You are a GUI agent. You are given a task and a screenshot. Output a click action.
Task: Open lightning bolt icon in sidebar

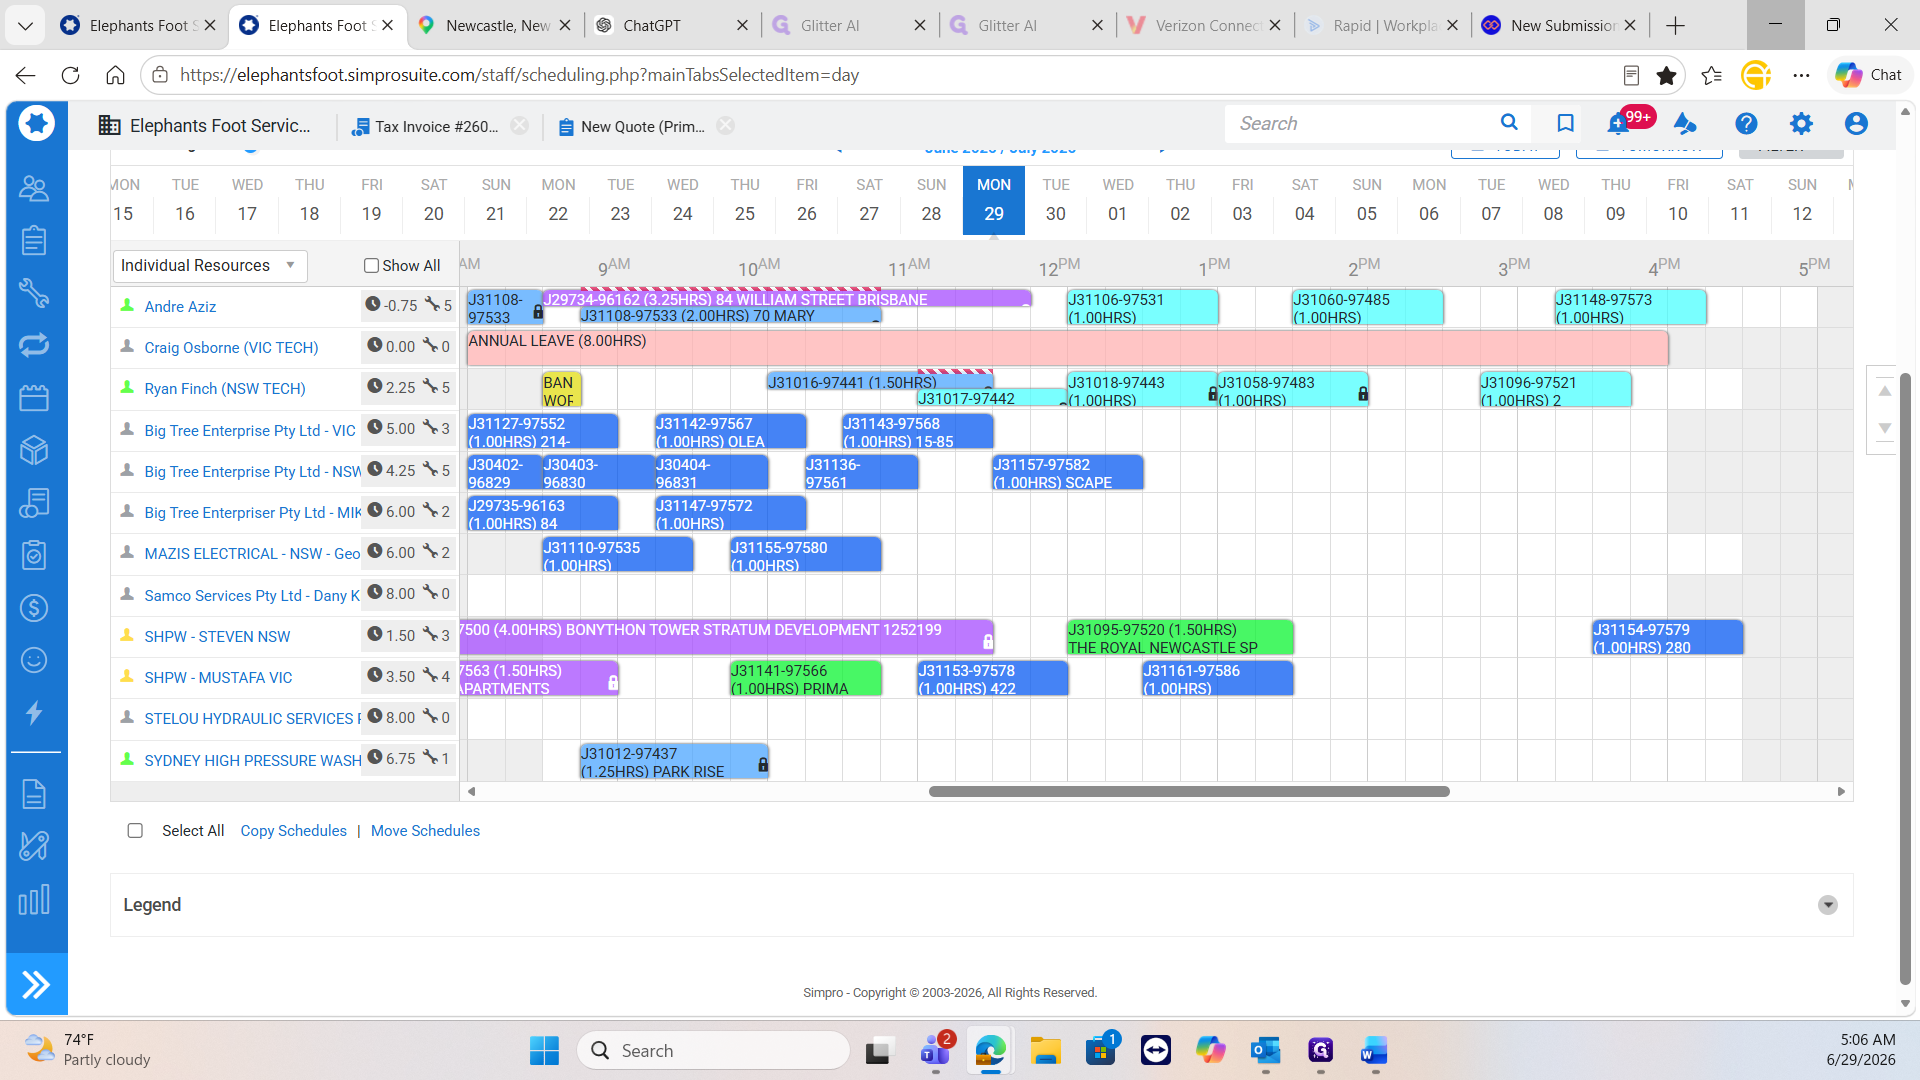coord(34,713)
